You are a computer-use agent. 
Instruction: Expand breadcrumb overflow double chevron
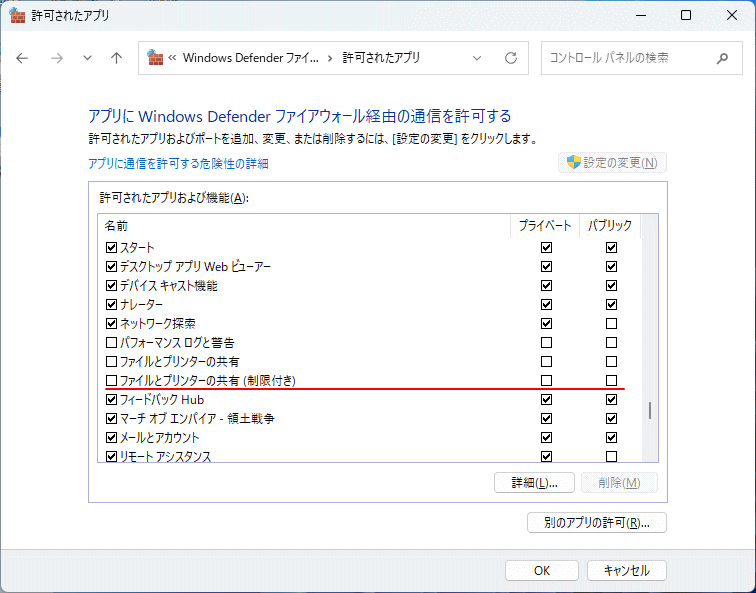(x=172, y=58)
